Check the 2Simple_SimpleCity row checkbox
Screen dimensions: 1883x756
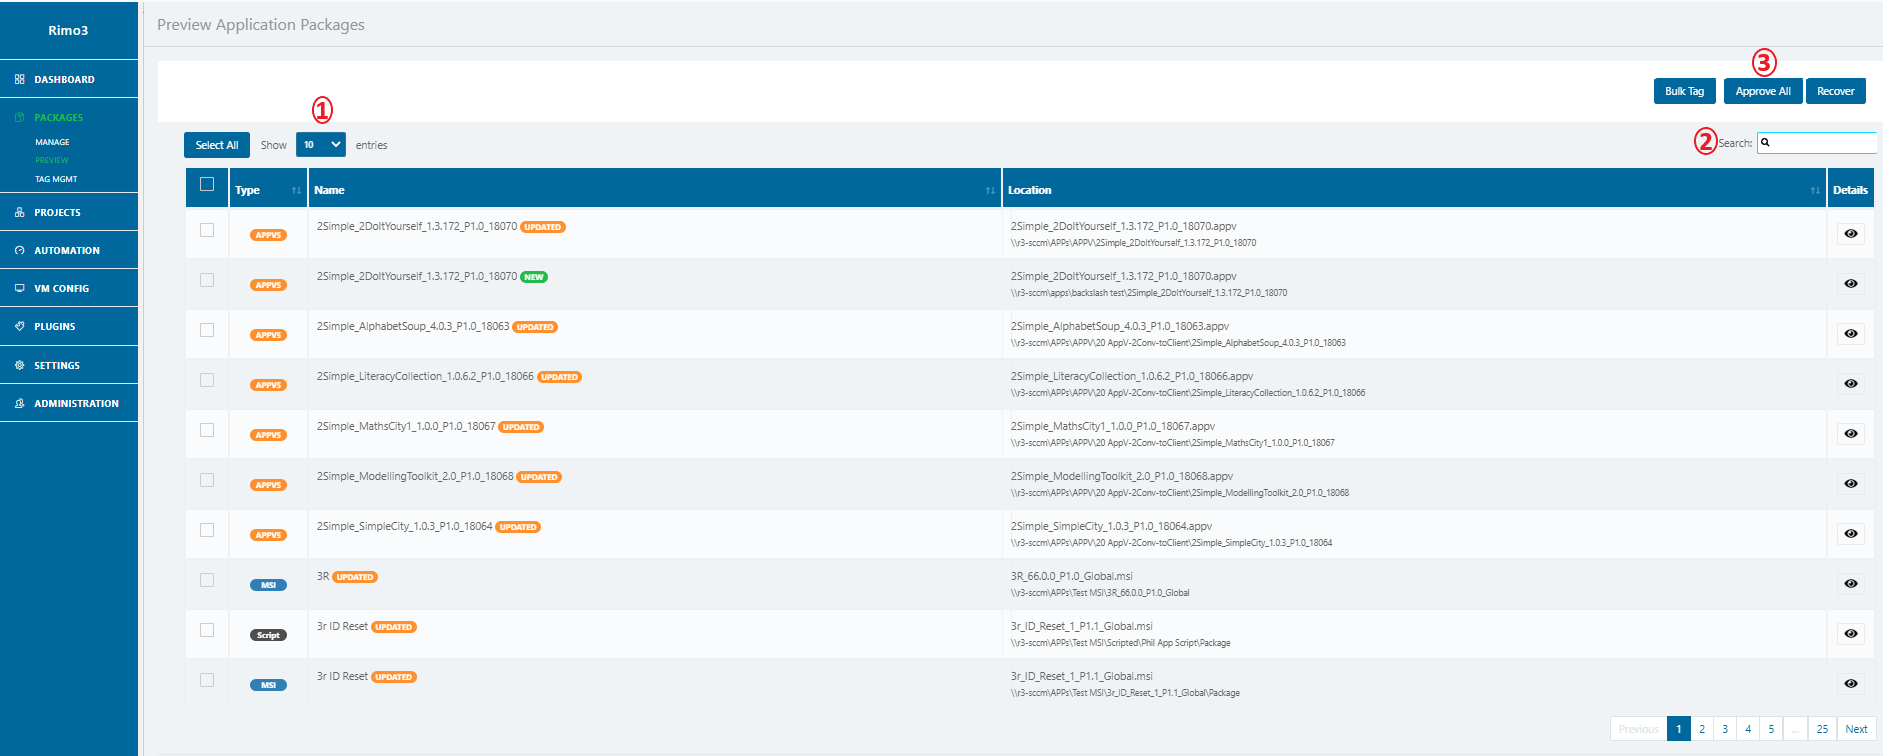coord(207,530)
